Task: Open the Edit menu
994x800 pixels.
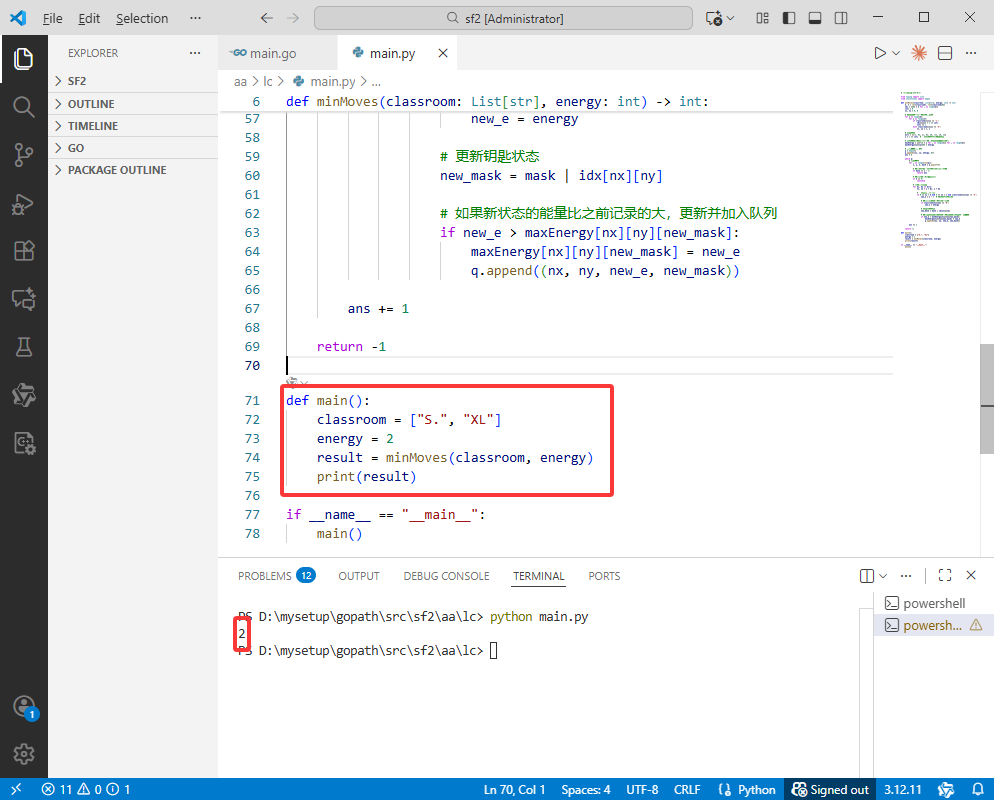Action: [89, 18]
